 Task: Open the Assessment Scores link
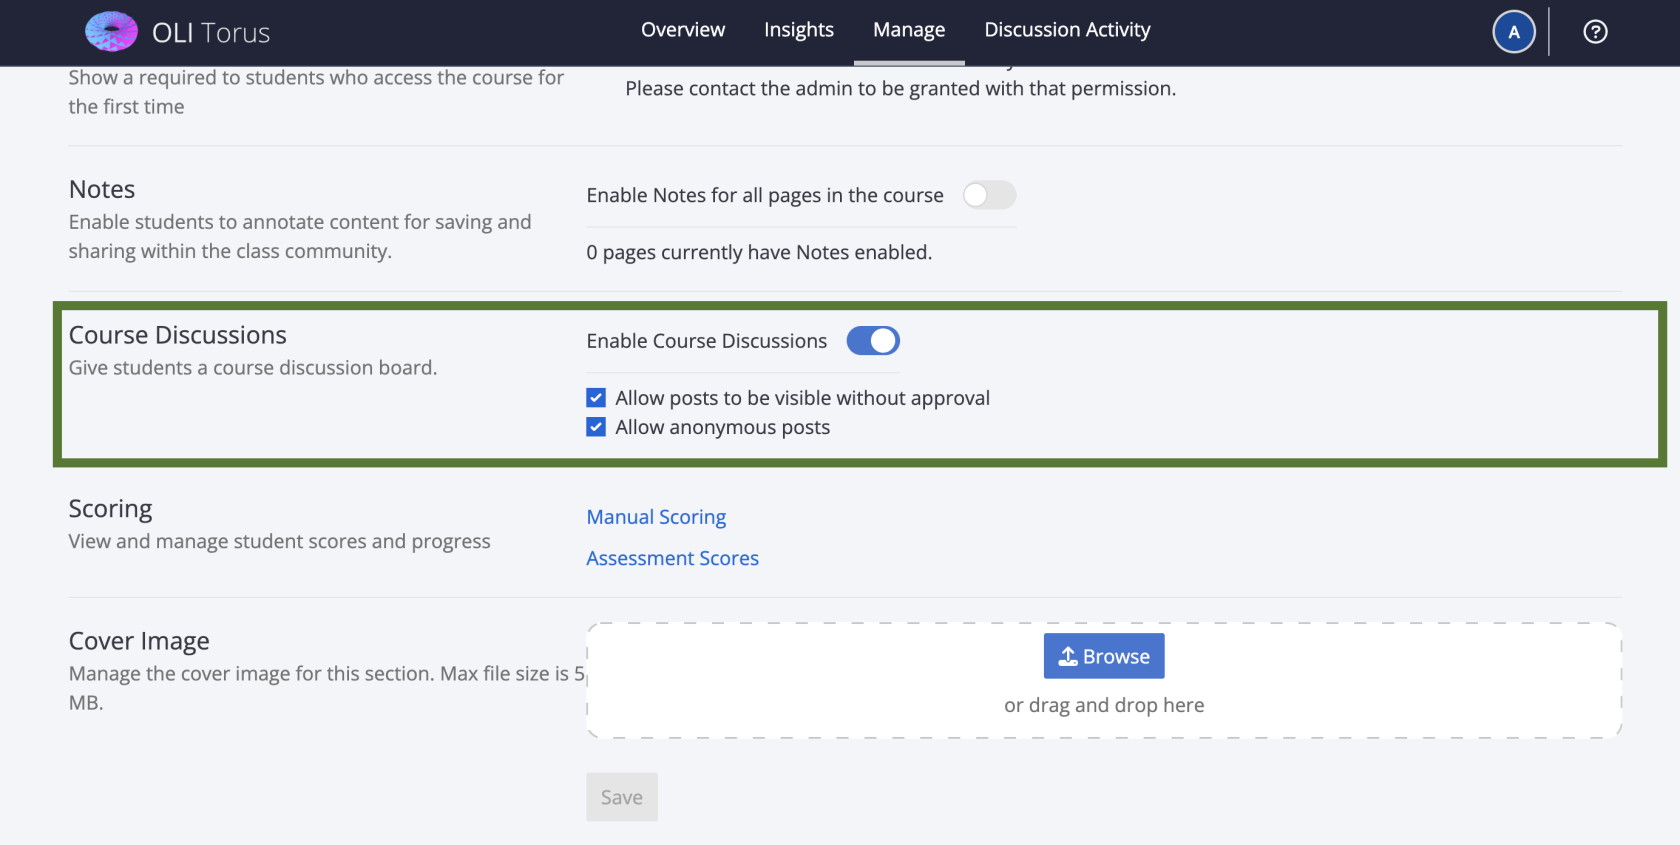click(x=672, y=558)
